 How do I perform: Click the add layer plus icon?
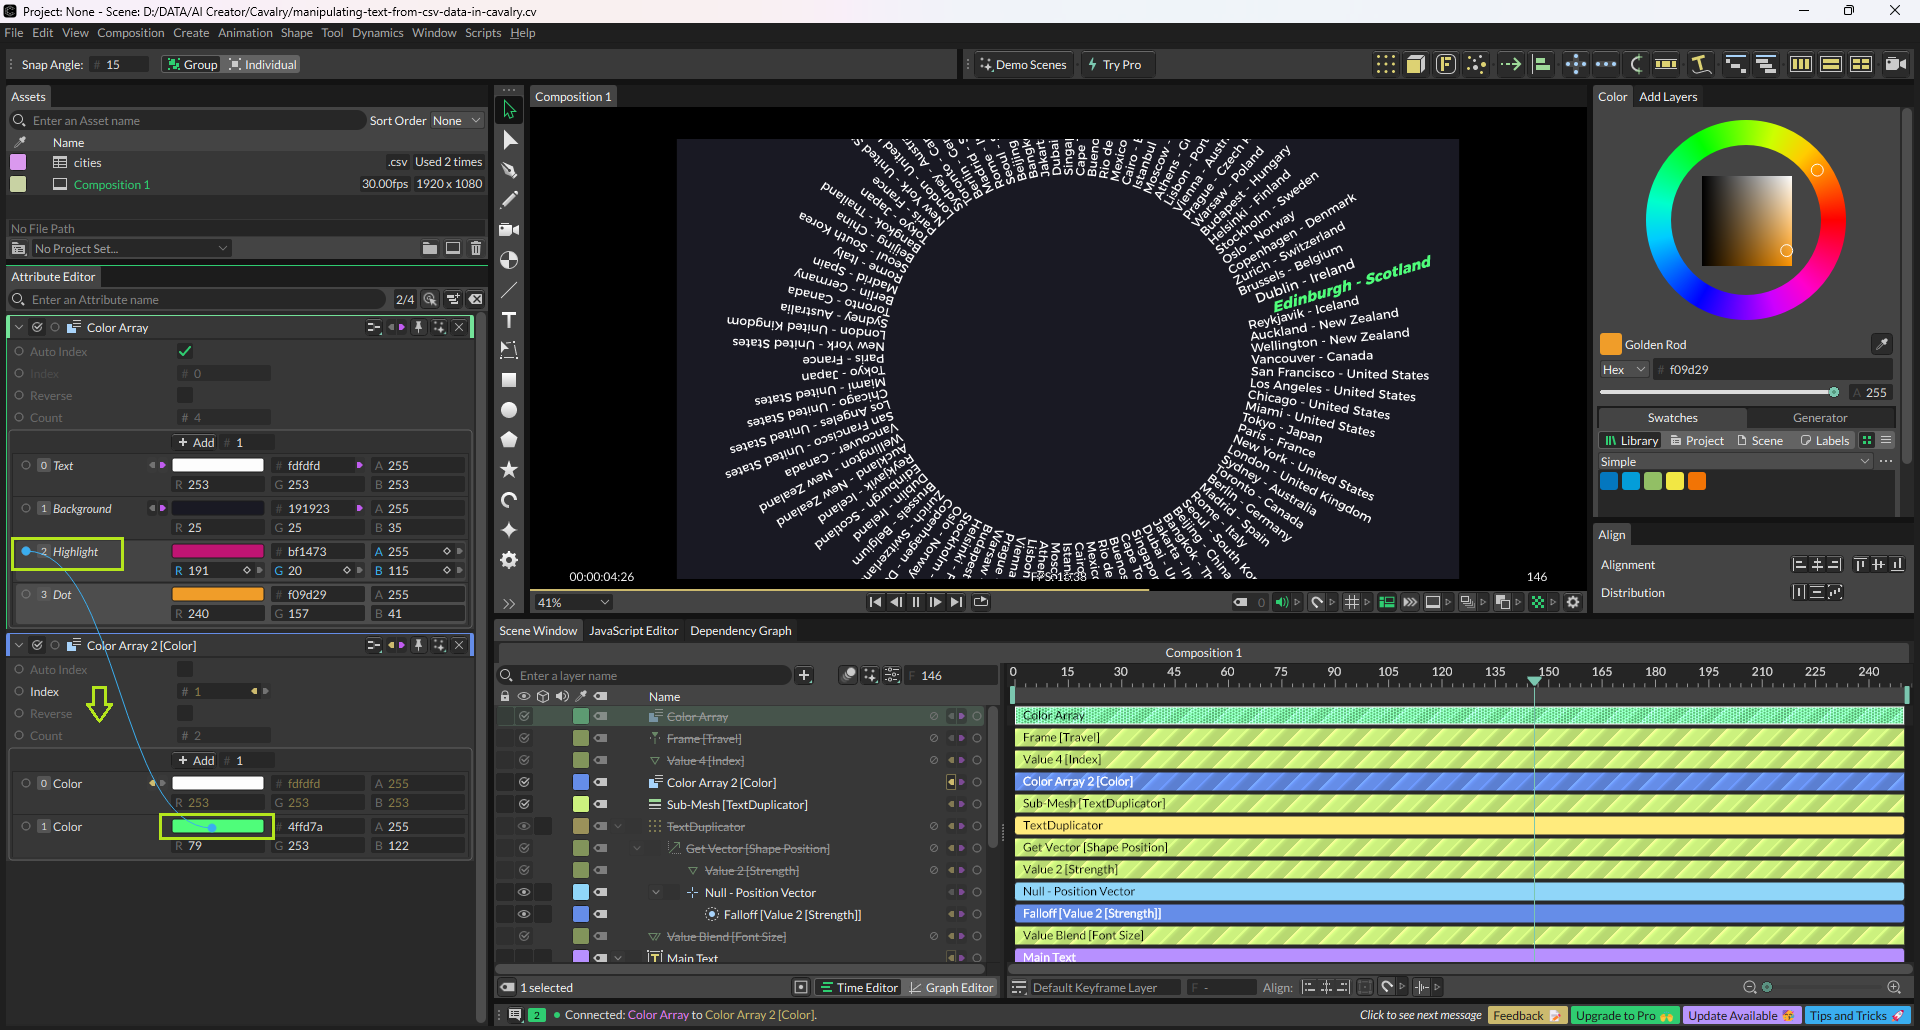pyautogui.click(x=804, y=675)
